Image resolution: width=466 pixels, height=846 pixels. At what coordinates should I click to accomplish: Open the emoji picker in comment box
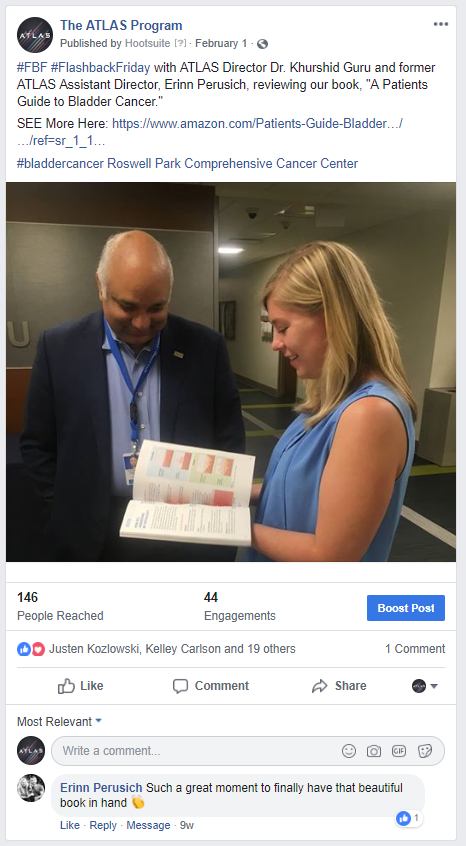(349, 751)
